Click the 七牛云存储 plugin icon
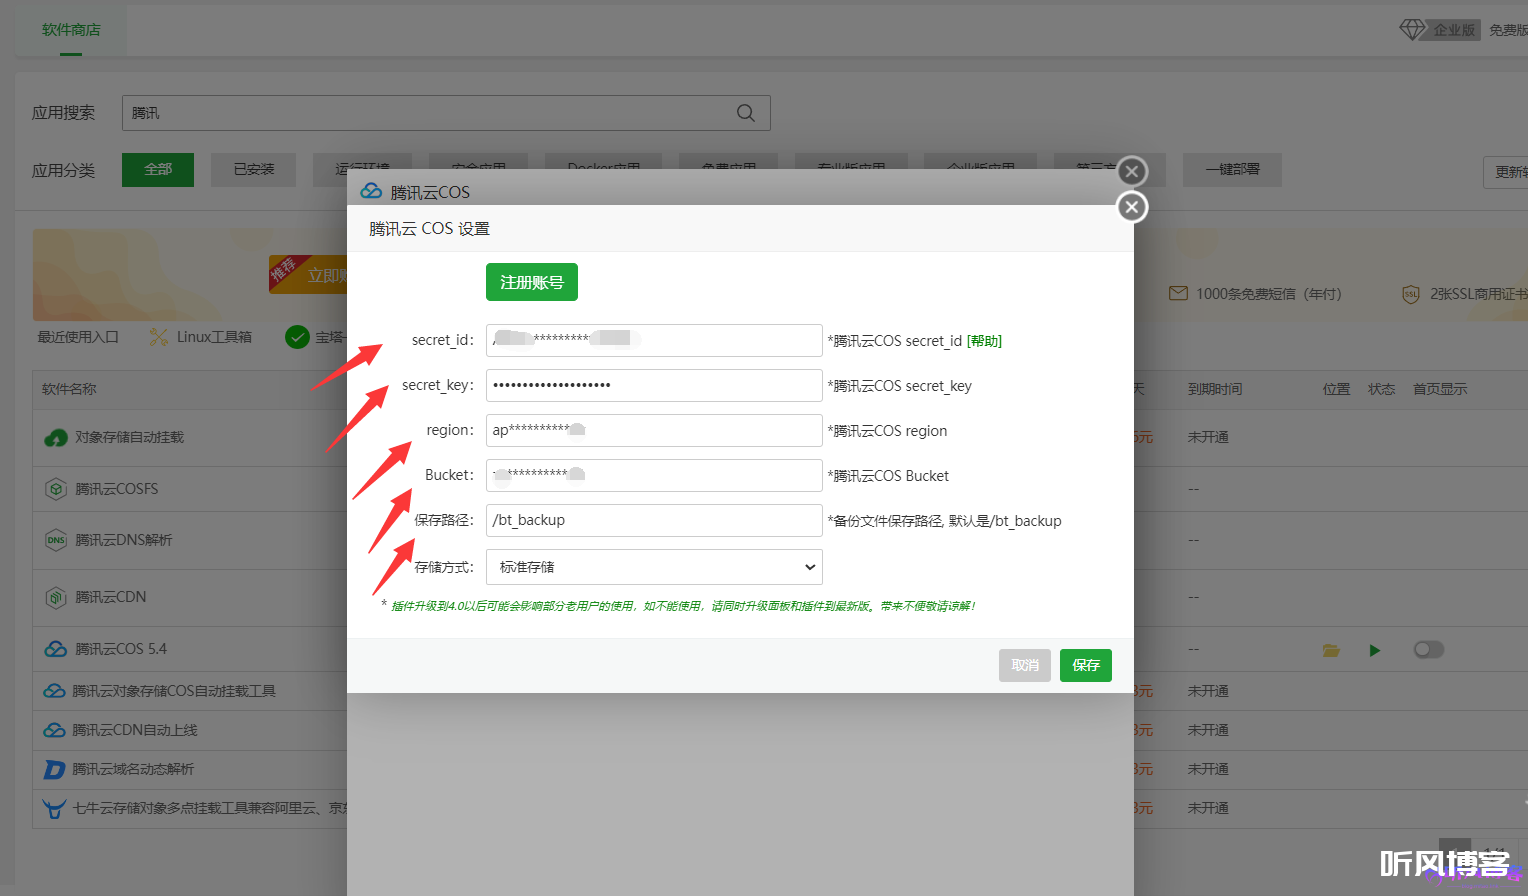 [54, 808]
